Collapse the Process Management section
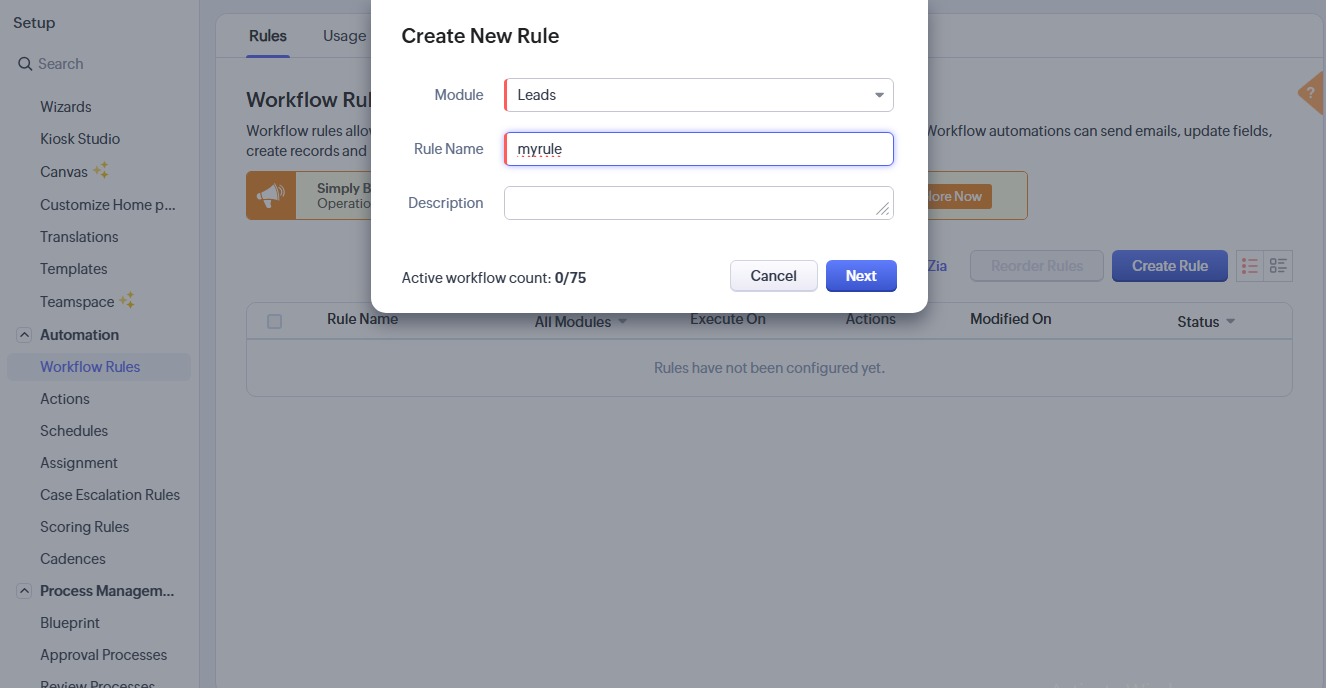The image size is (1326, 688). point(24,591)
